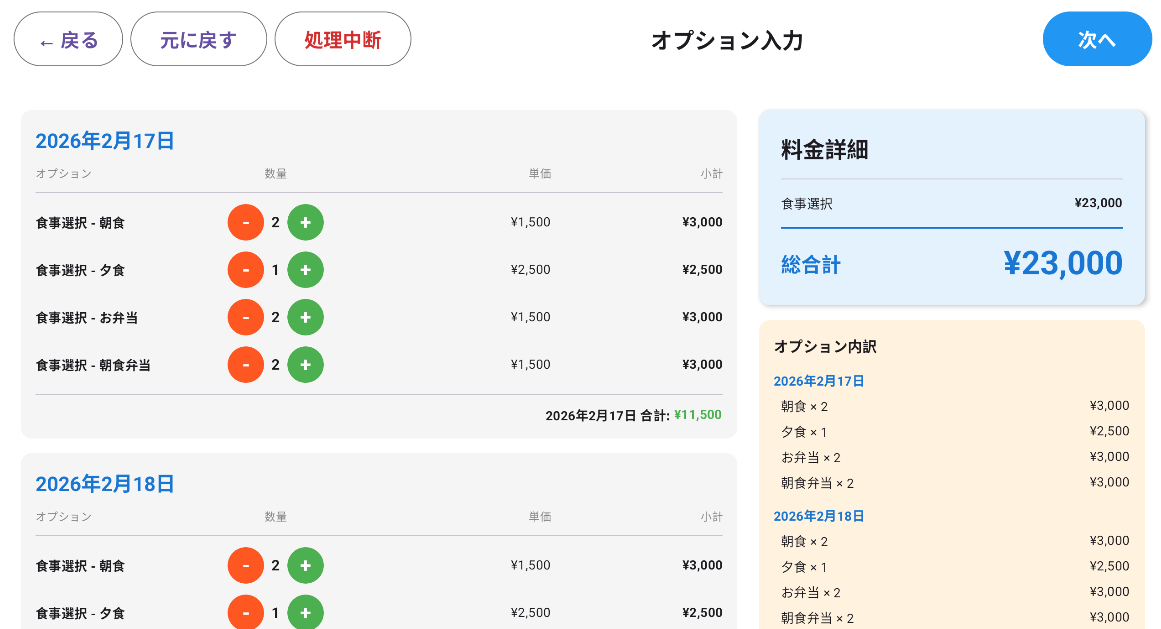
Task: Increase 朝食弁当 quantity for 2月17日
Action: coord(305,364)
